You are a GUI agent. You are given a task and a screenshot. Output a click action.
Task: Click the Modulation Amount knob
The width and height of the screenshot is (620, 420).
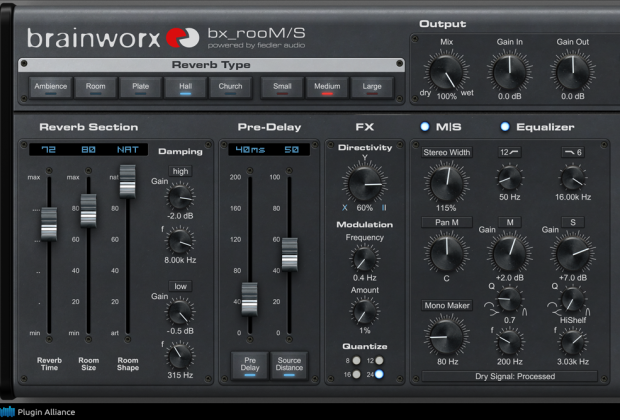coord(364,312)
